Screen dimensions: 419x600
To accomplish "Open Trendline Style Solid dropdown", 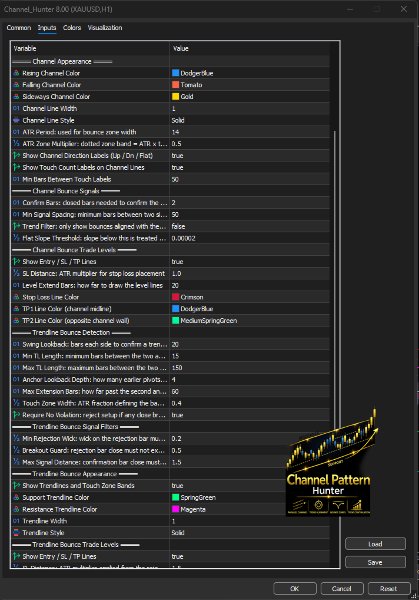I will point(249,533).
